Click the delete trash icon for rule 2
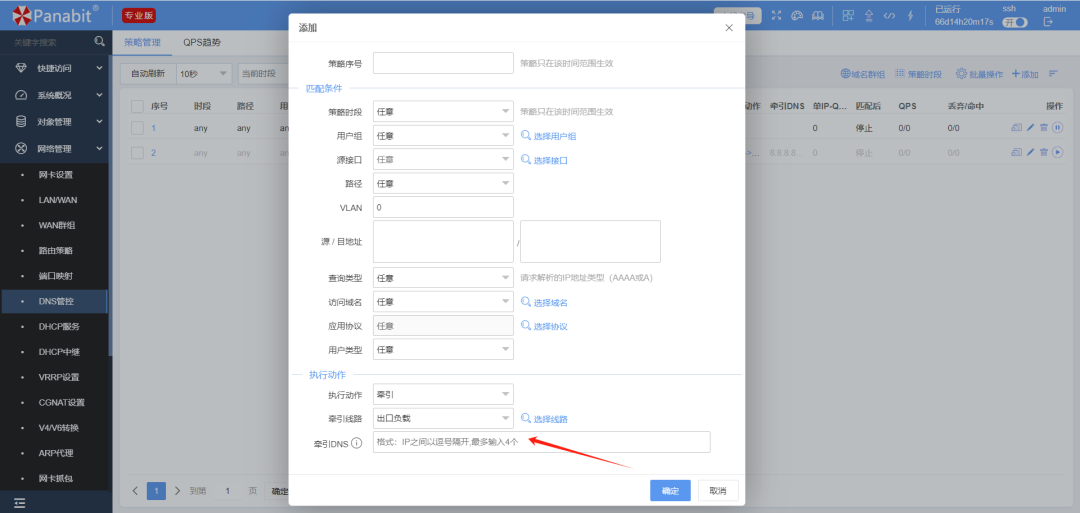This screenshot has width=1080, height=513. [x=1044, y=152]
